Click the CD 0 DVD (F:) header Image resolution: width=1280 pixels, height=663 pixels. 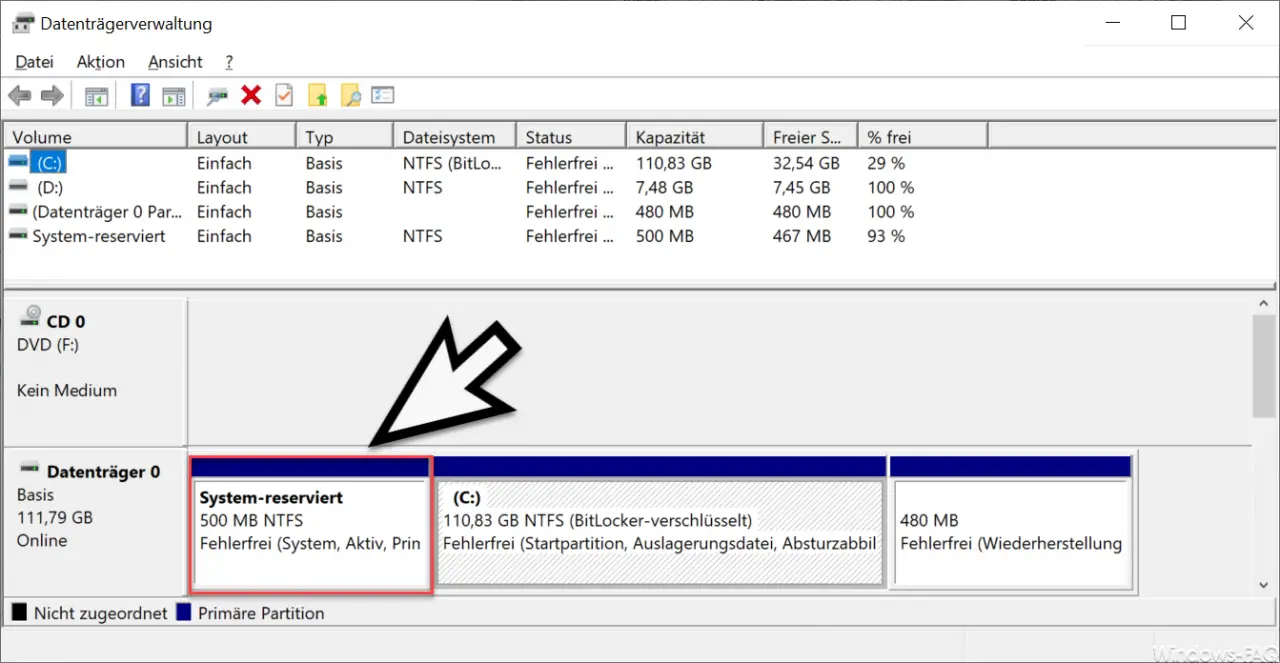[95, 371]
